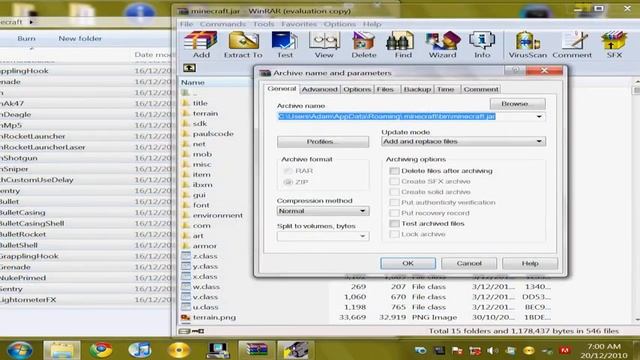
Task: Click the terrain.png file icon
Action: (186, 317)
